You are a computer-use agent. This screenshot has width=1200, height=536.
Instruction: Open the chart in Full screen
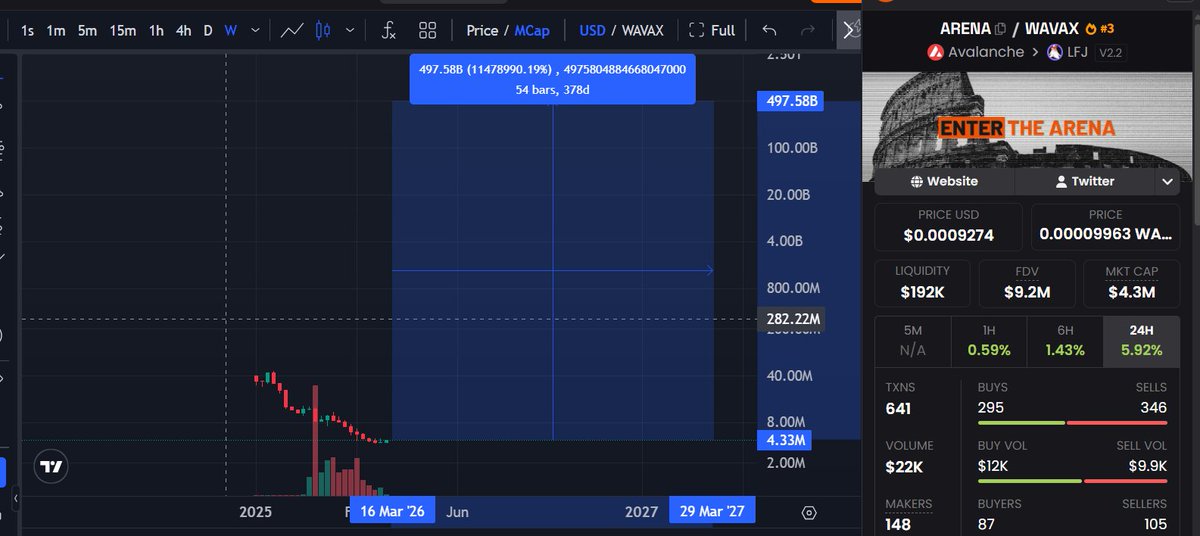(712, 30)
